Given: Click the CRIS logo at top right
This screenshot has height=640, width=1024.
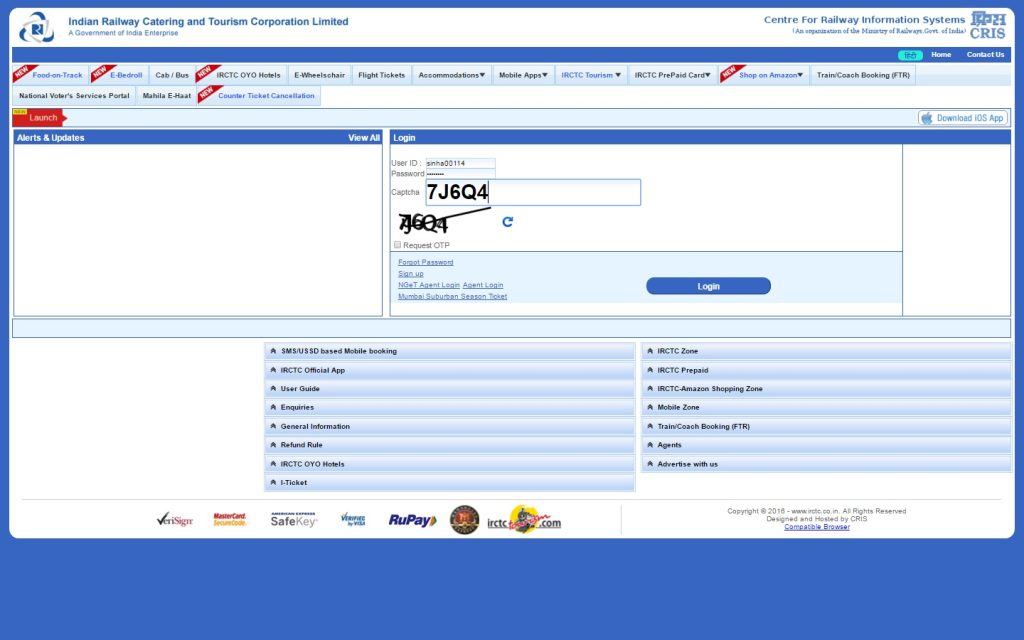Looking at the screenshot, I should 987,25.
